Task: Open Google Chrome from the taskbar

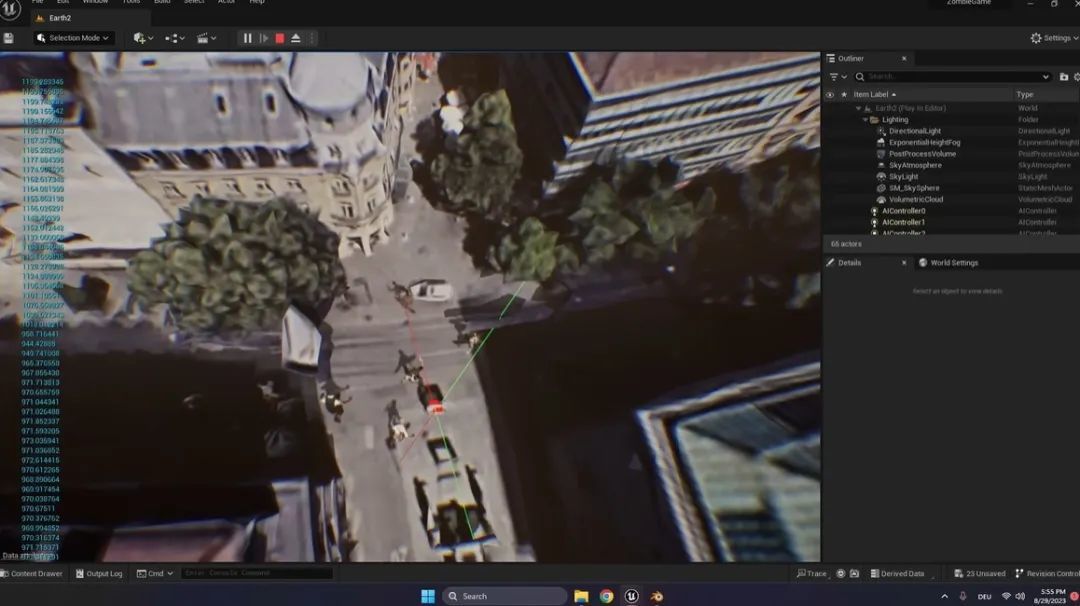Action: 606,596
